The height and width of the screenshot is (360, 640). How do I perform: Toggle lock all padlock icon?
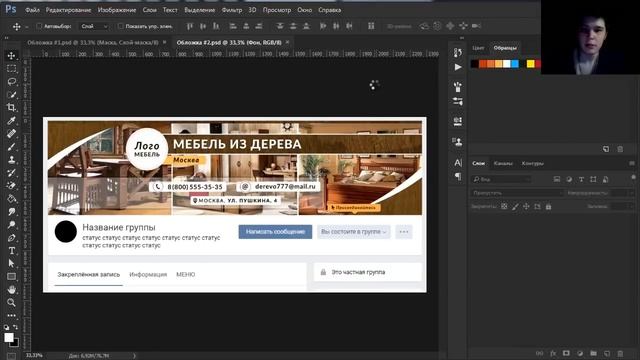pyautogui.click(x=548, y=207)
